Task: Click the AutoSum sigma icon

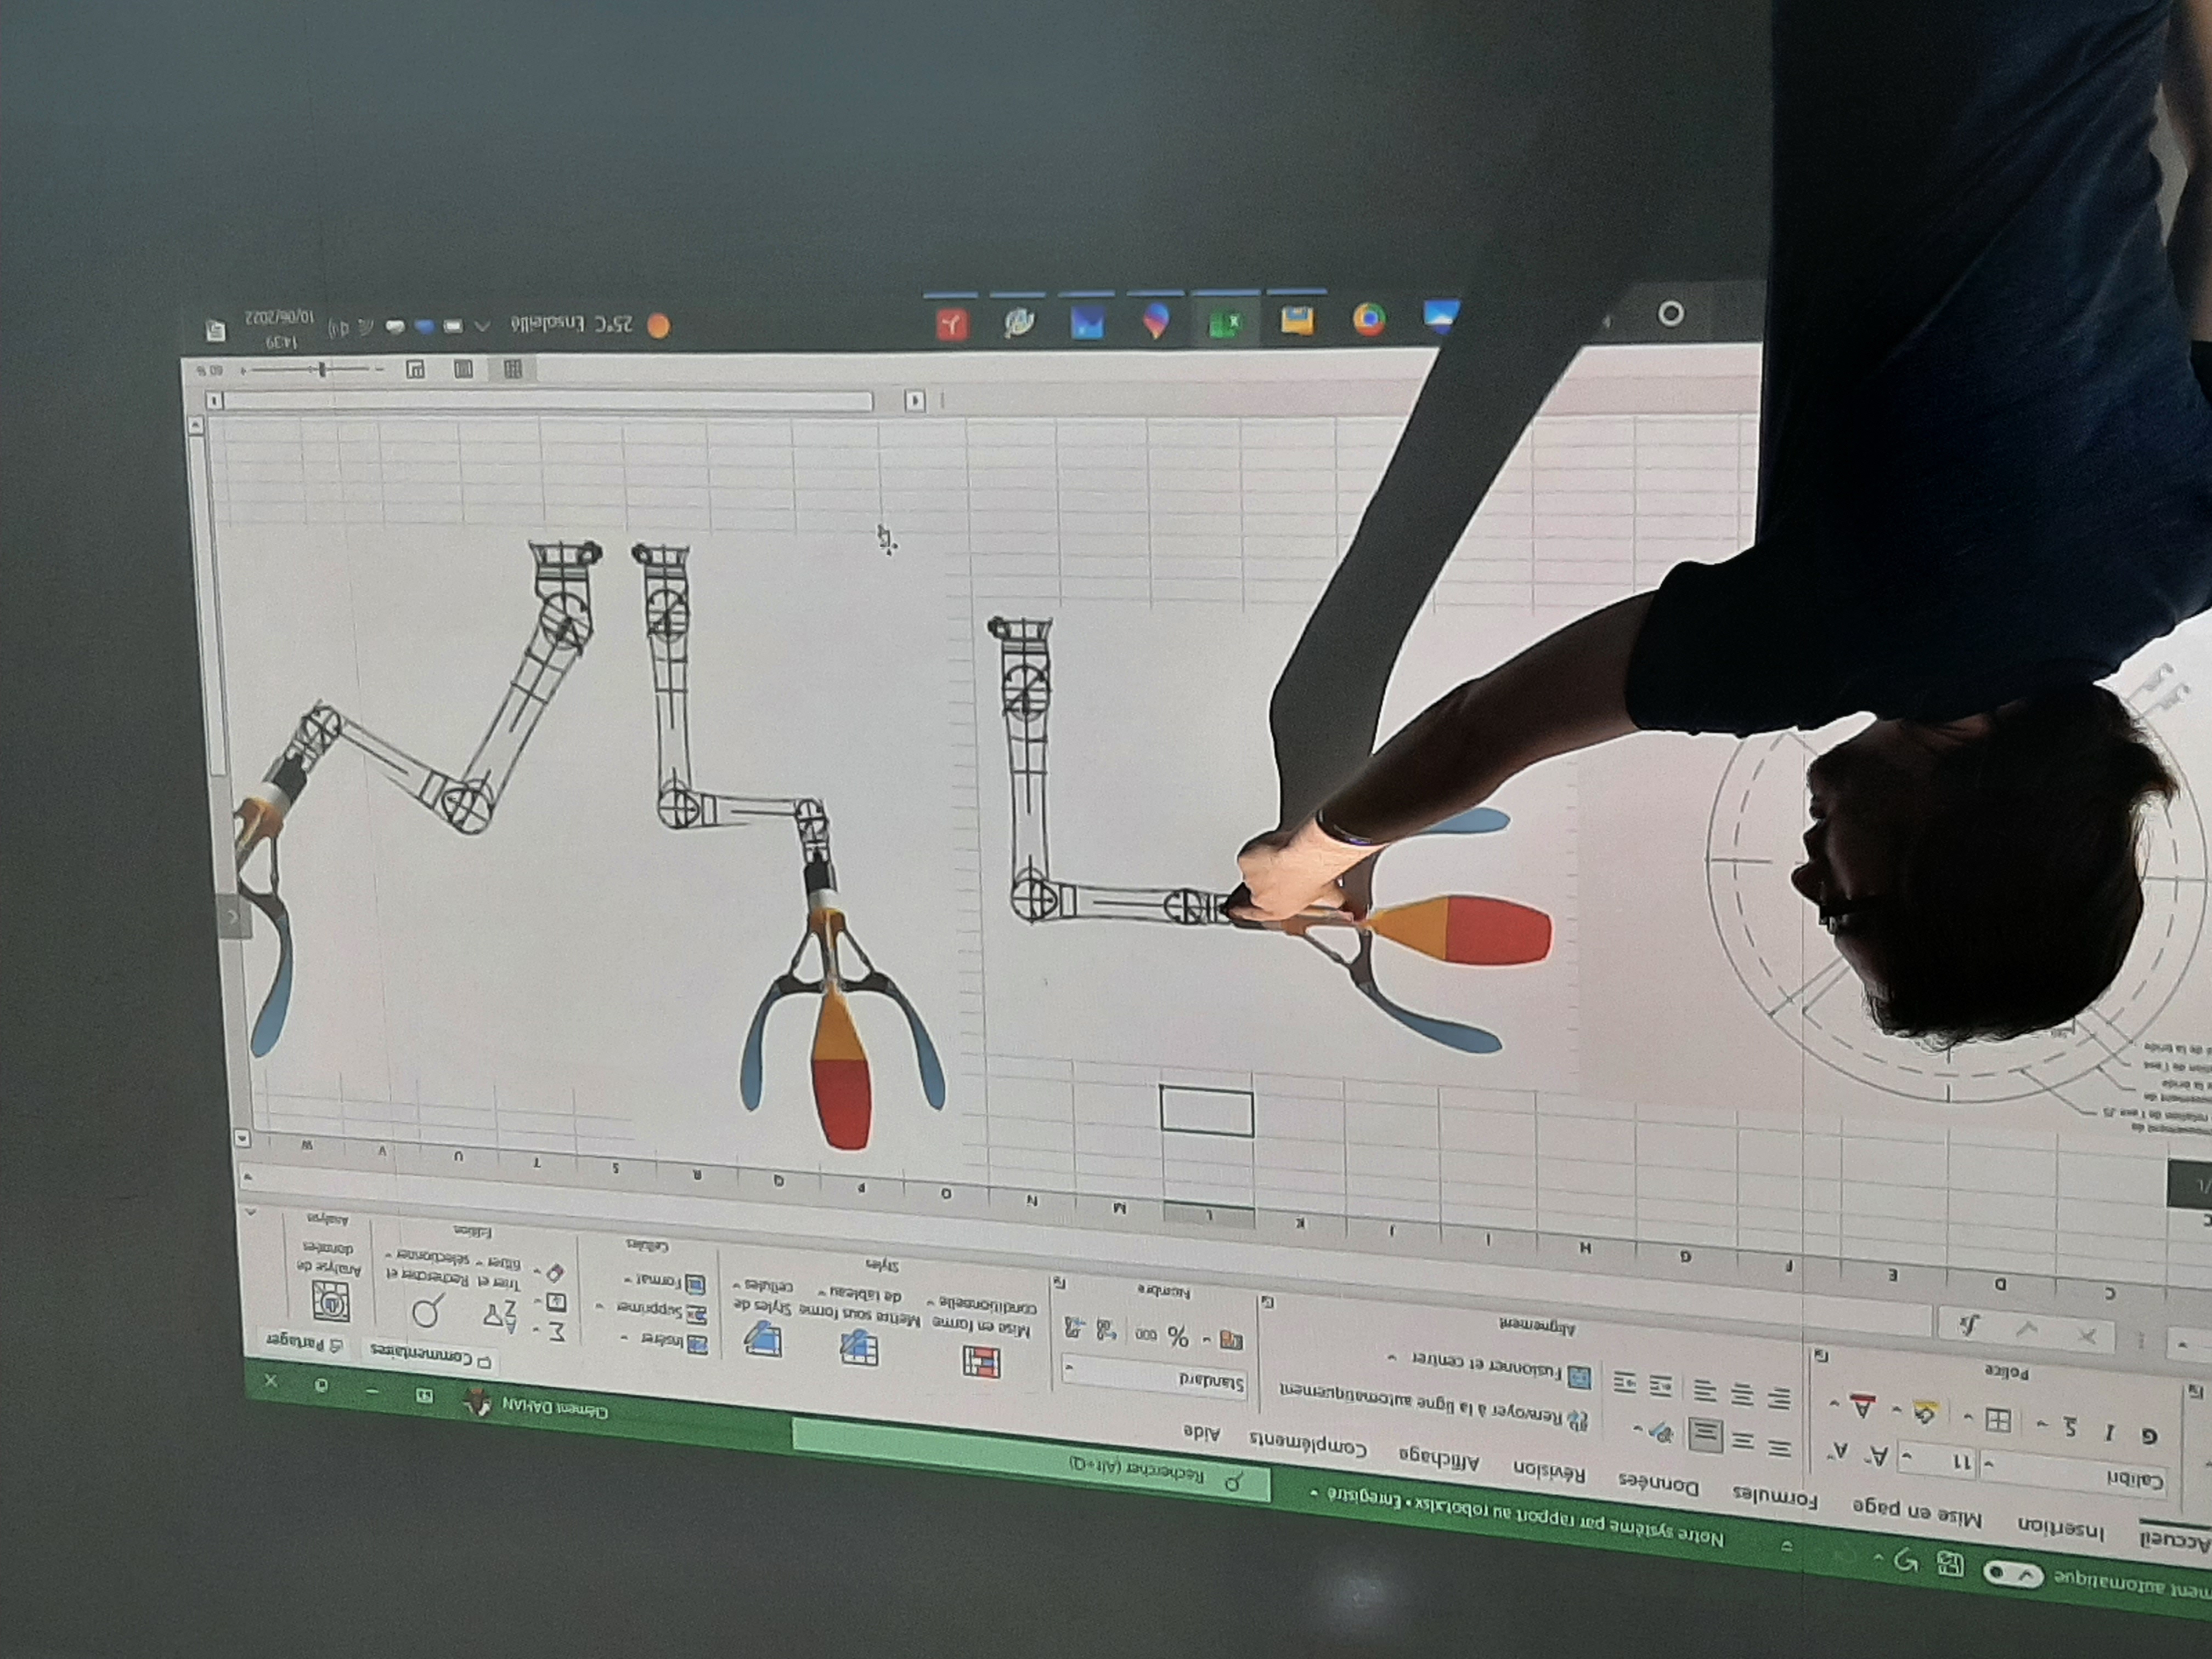Action: point(558,1332)
